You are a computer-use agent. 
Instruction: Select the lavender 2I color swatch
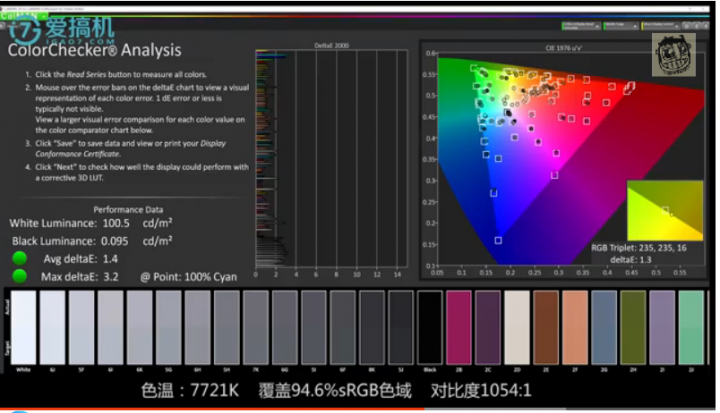[662, 327]
